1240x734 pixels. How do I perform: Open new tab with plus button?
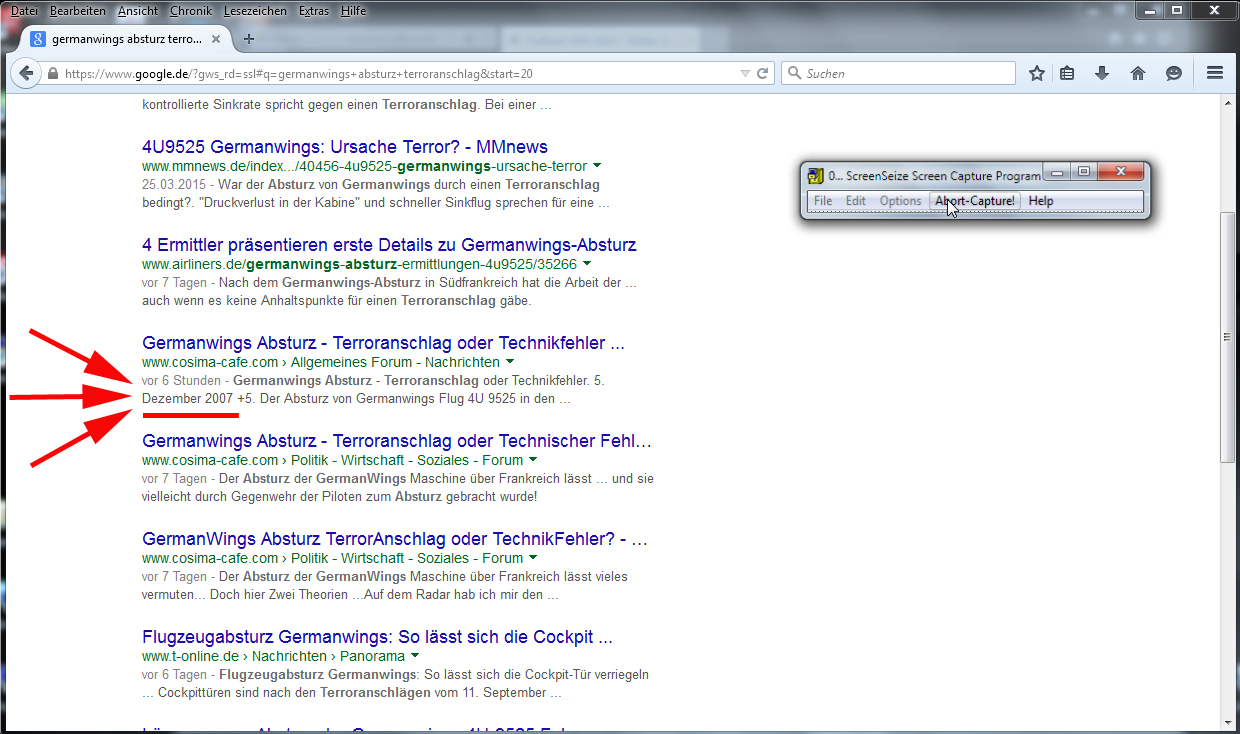pyautogui.click(x=249, y=40)
